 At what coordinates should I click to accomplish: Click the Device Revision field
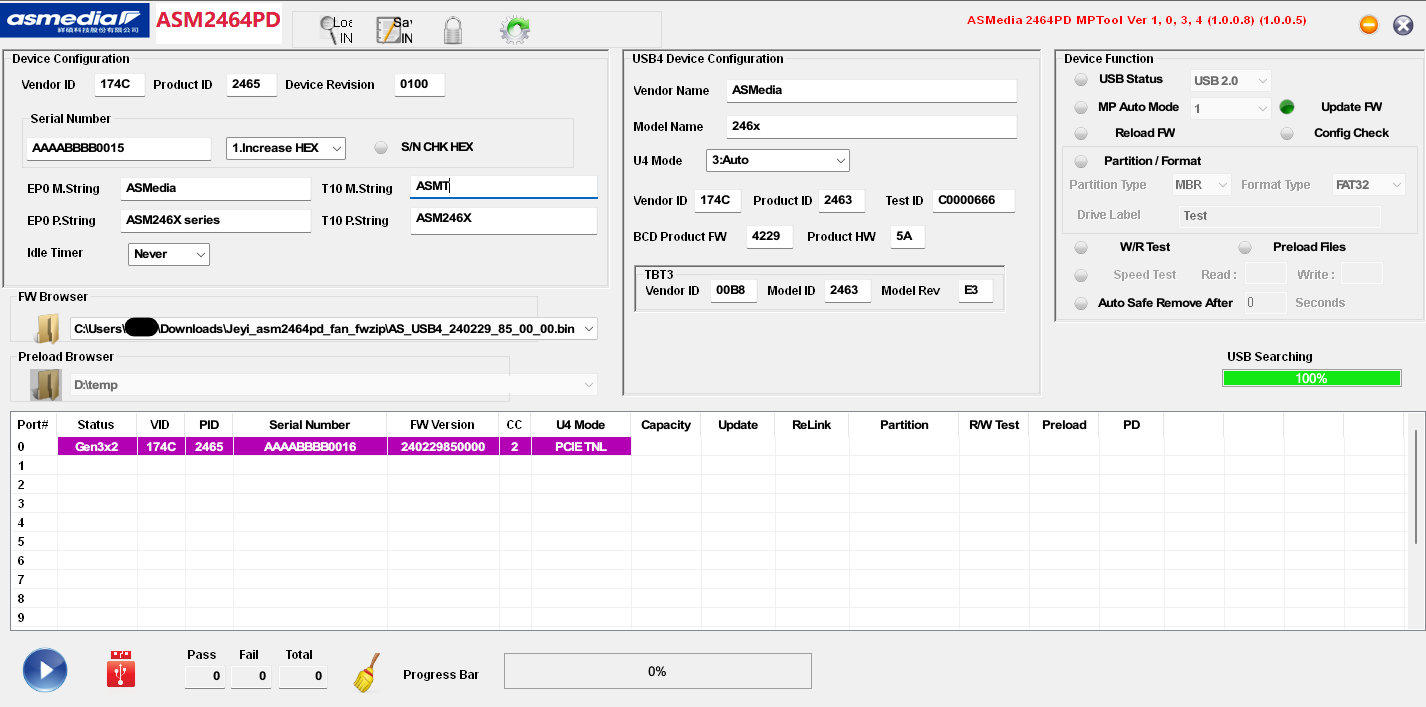(x=420, y=85)
